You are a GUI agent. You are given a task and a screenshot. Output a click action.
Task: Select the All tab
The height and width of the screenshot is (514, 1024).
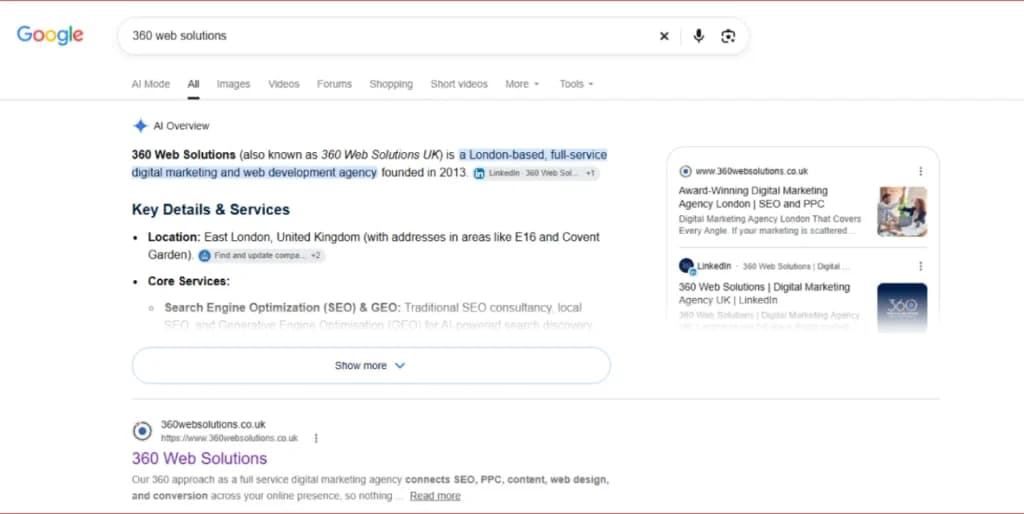[x=193, y=84]
